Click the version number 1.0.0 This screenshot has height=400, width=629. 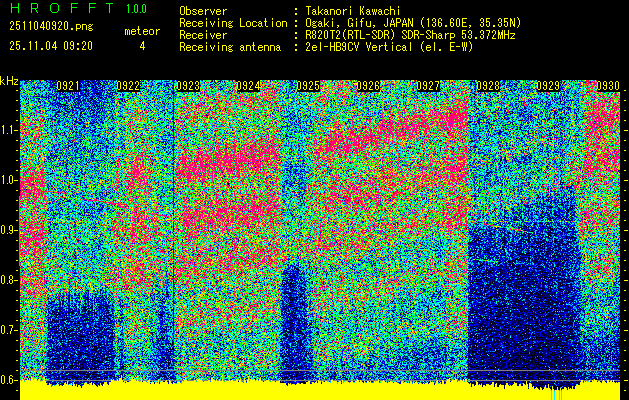click(136, 9)
